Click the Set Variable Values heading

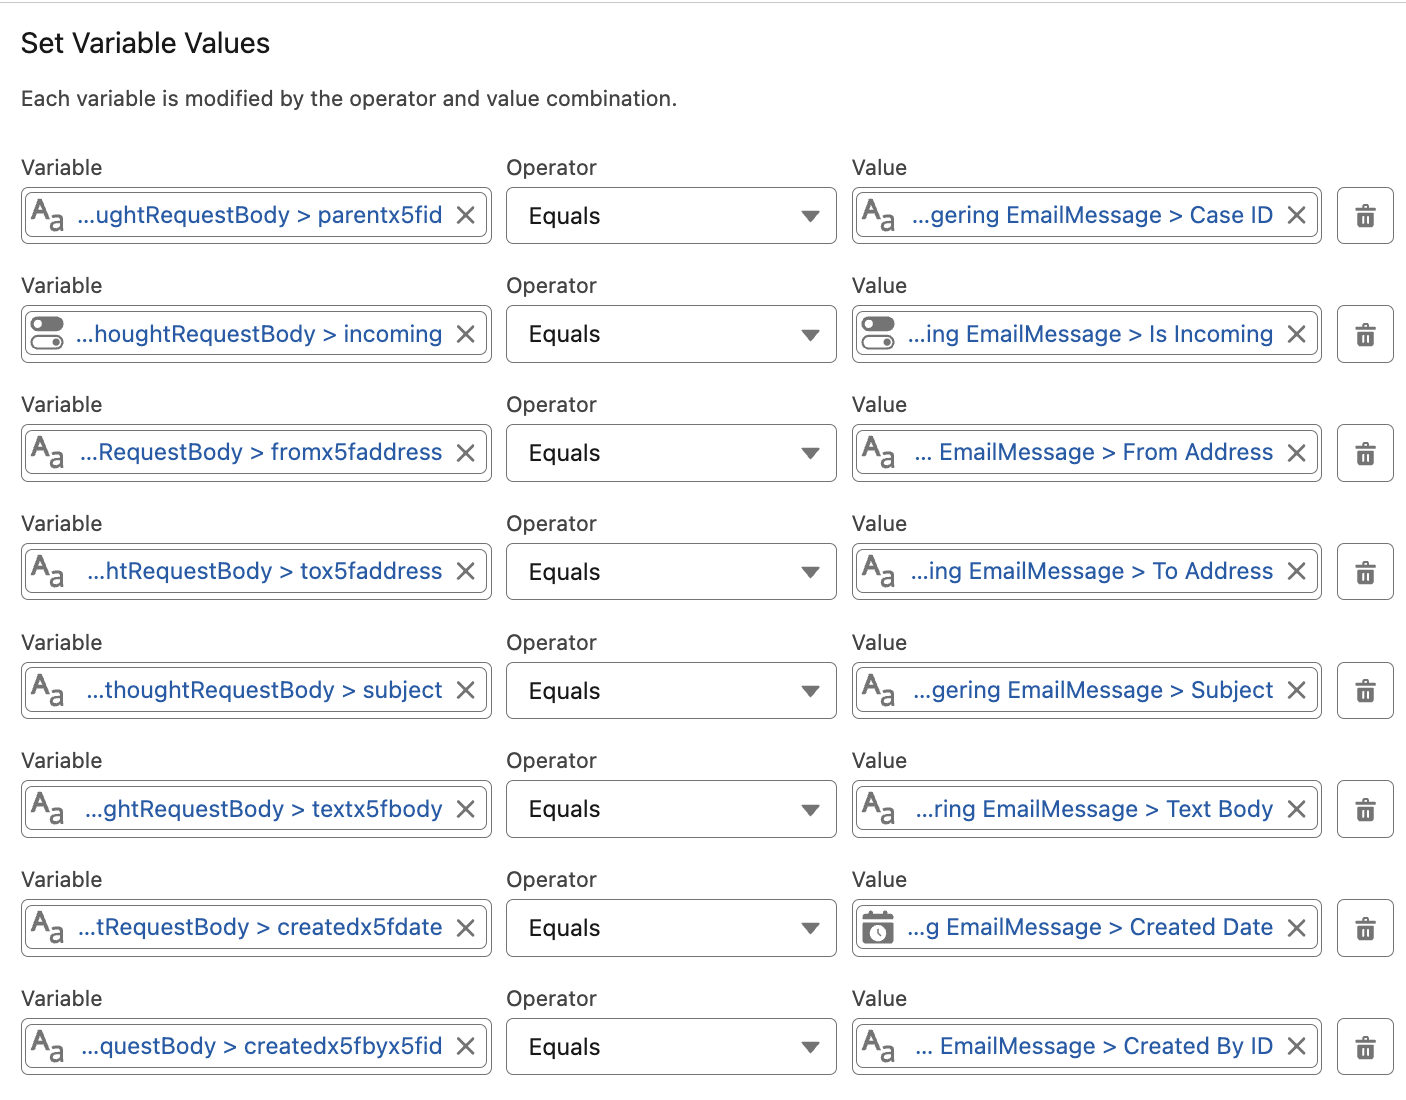coord(145,43)
